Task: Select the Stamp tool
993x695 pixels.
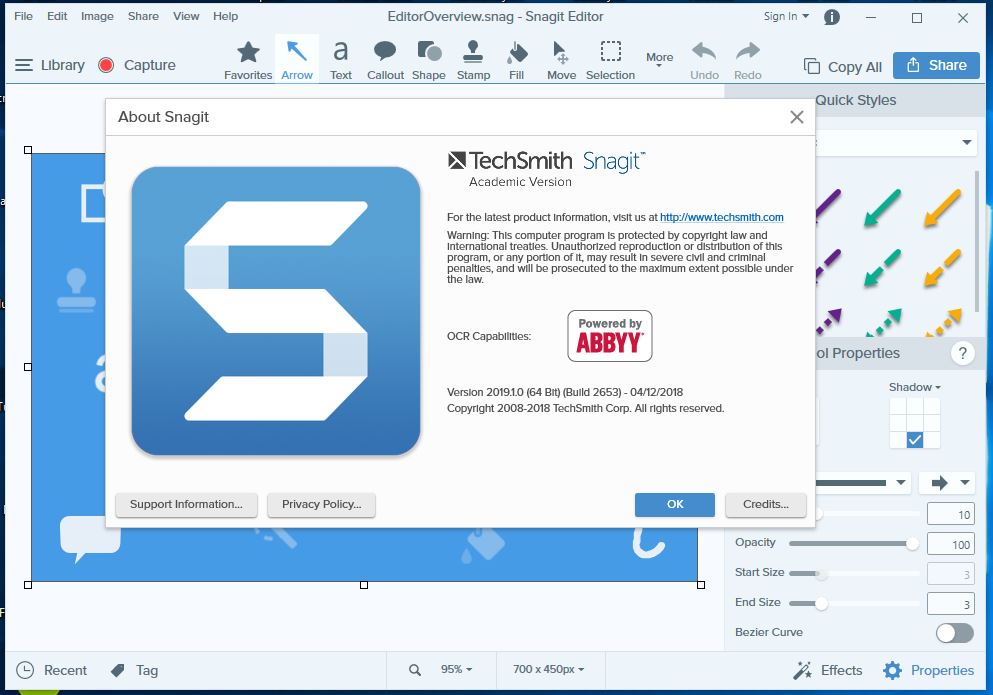Action: (x=473, y=60)
